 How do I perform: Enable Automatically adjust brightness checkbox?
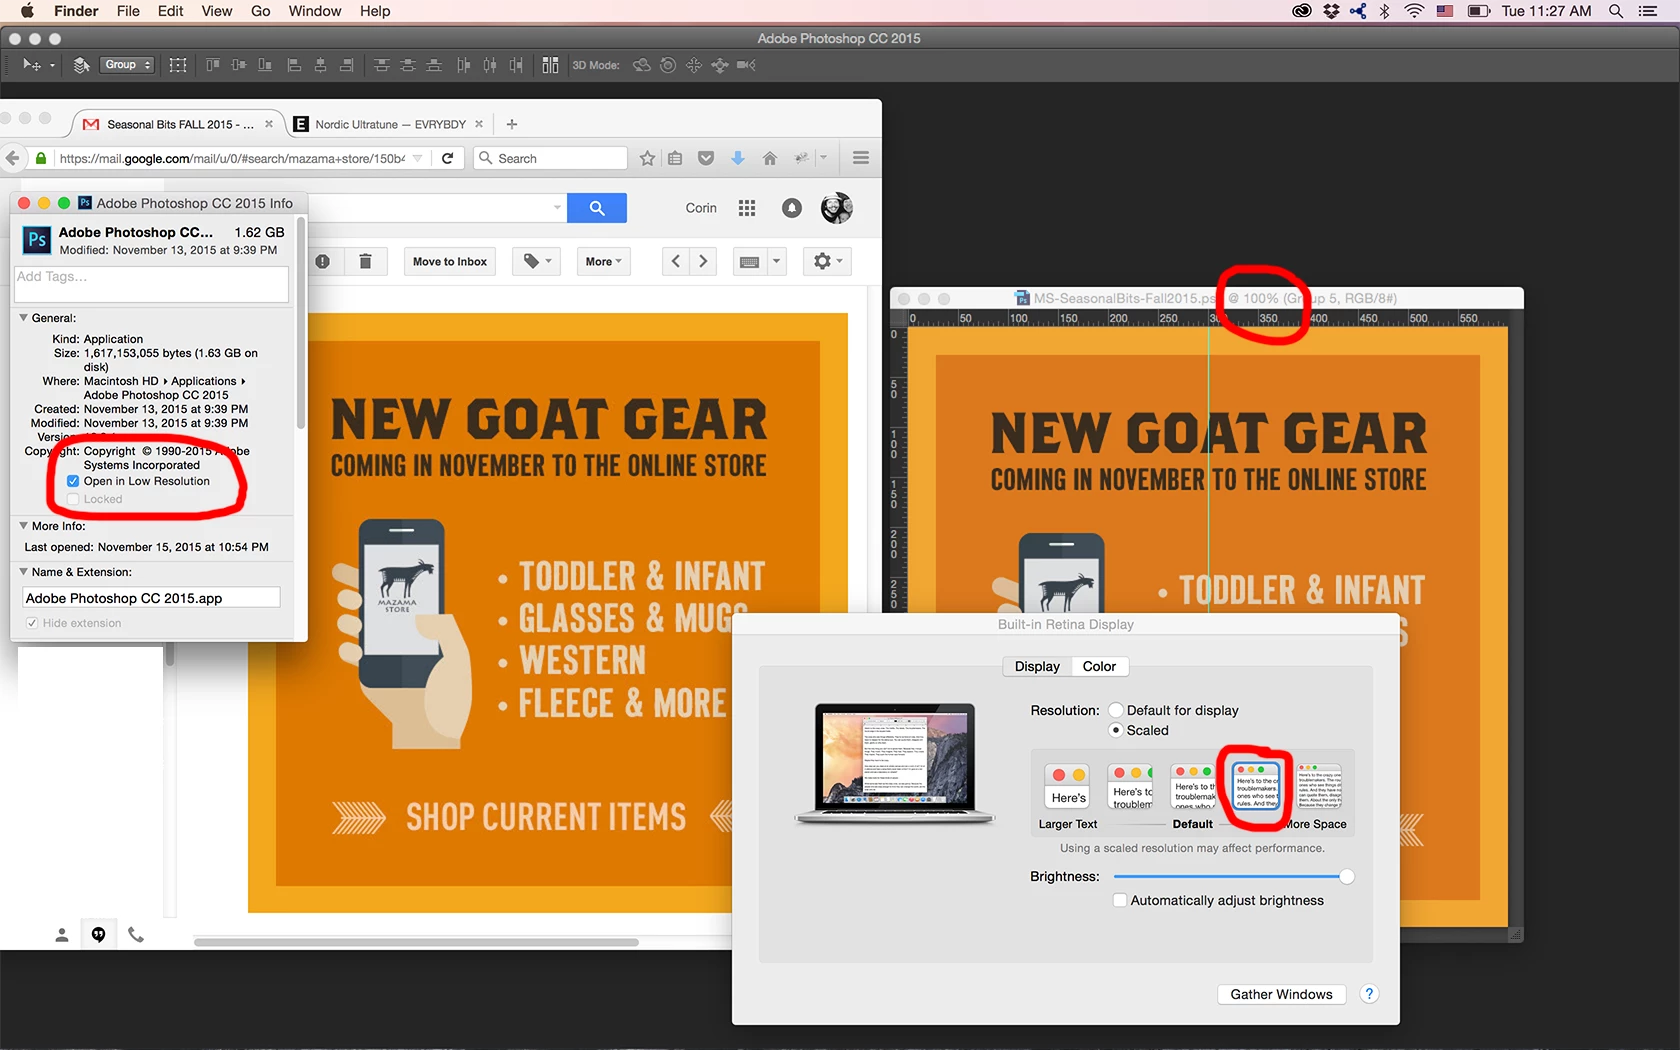[1120, 900]
